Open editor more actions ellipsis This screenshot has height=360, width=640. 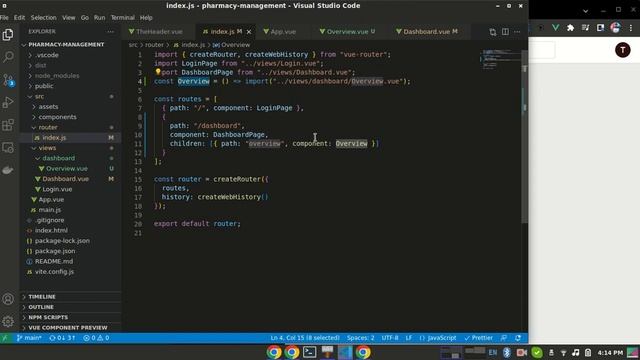tap(517, 32)
